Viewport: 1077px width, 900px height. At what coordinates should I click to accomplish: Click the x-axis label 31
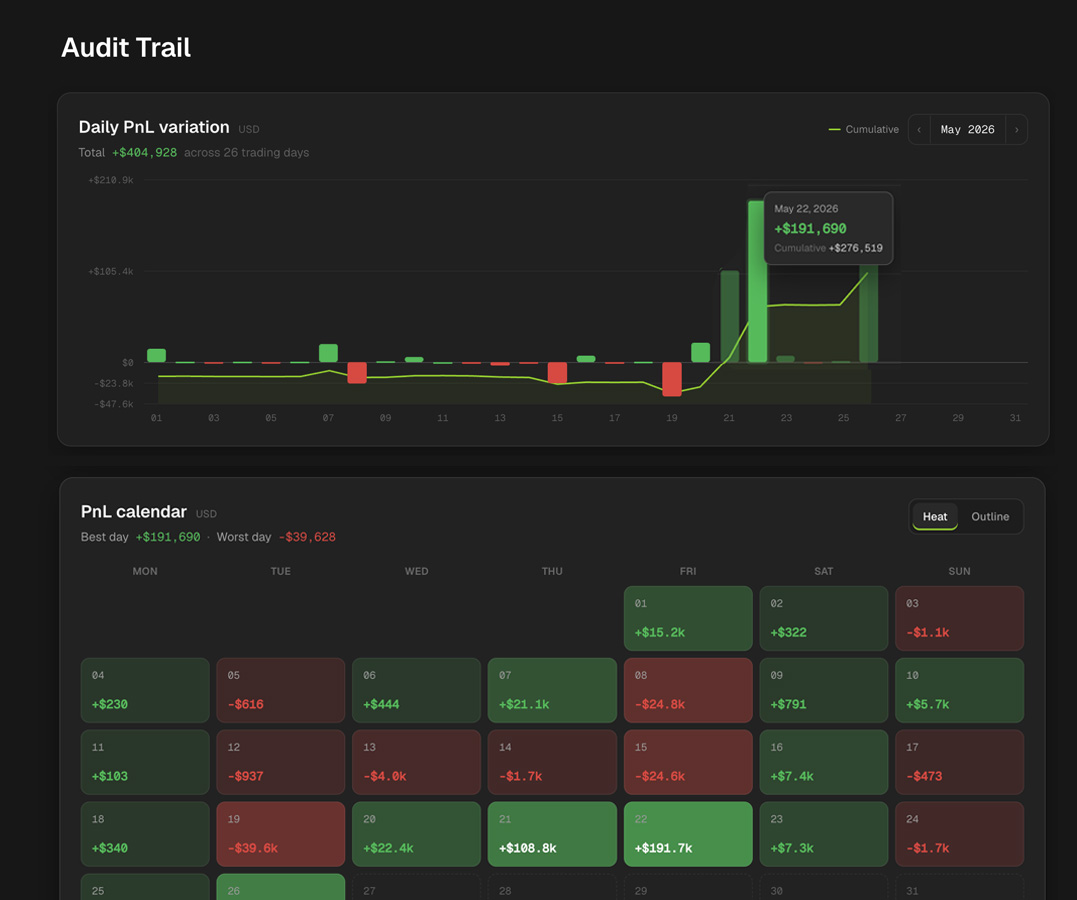coord(1015,418)
